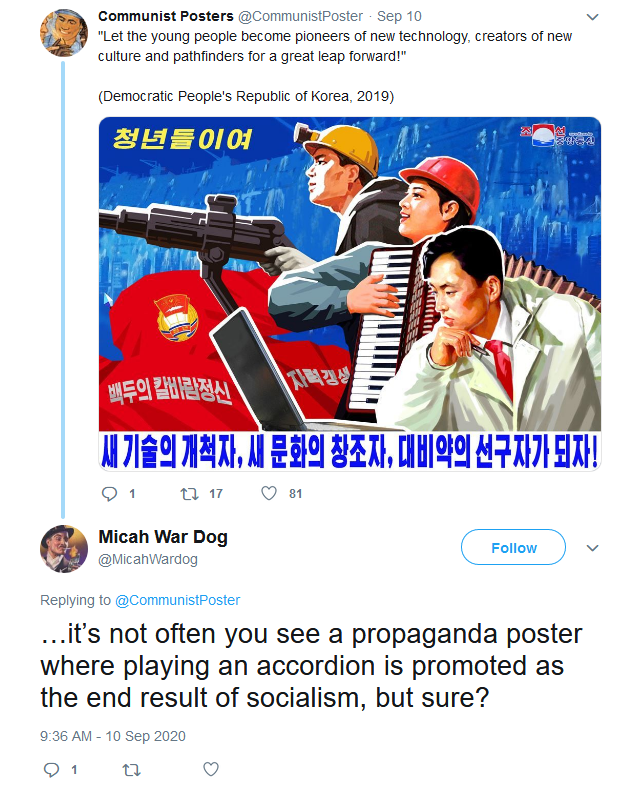The width and height of the screenshot is (640, 809).
Task: Reply to Micah War Dog's tweet
Action: (51, 770)
